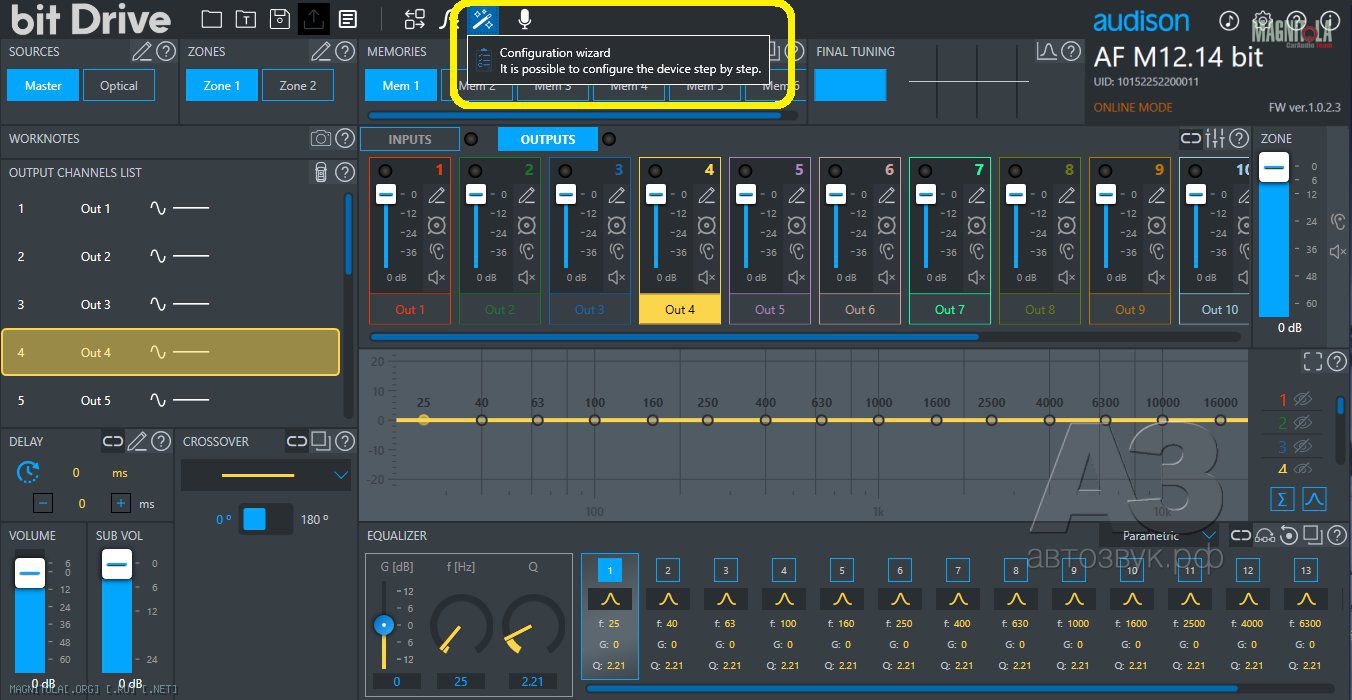Select EQ band 5 button
Screen dimensions: 1352x700
point(842,570)
